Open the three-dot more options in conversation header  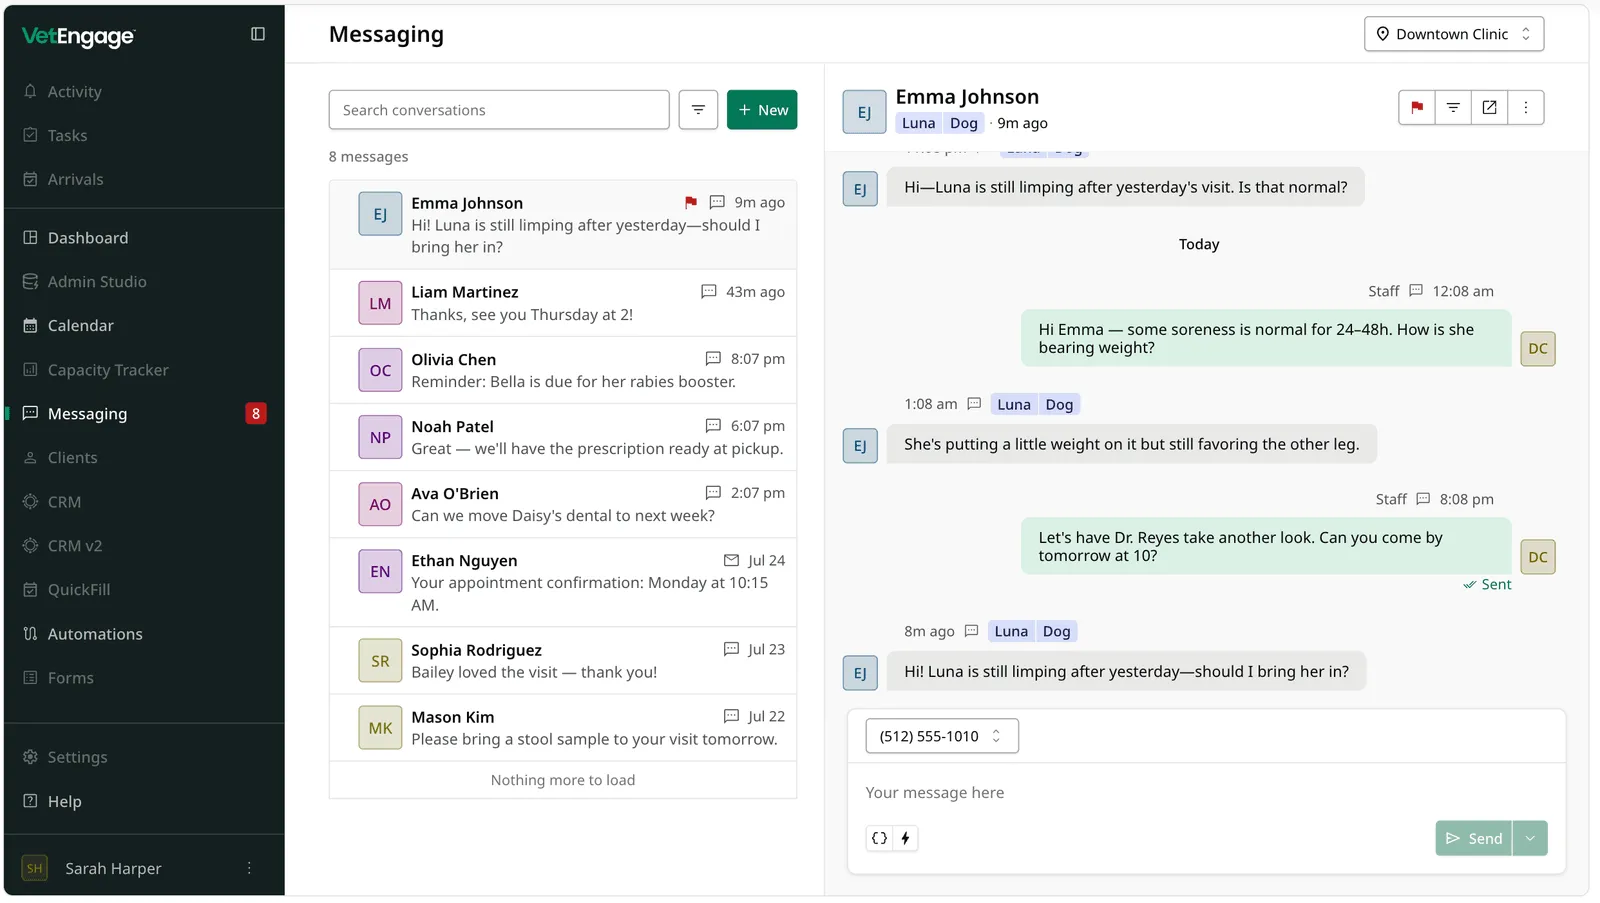[1525, 107]
